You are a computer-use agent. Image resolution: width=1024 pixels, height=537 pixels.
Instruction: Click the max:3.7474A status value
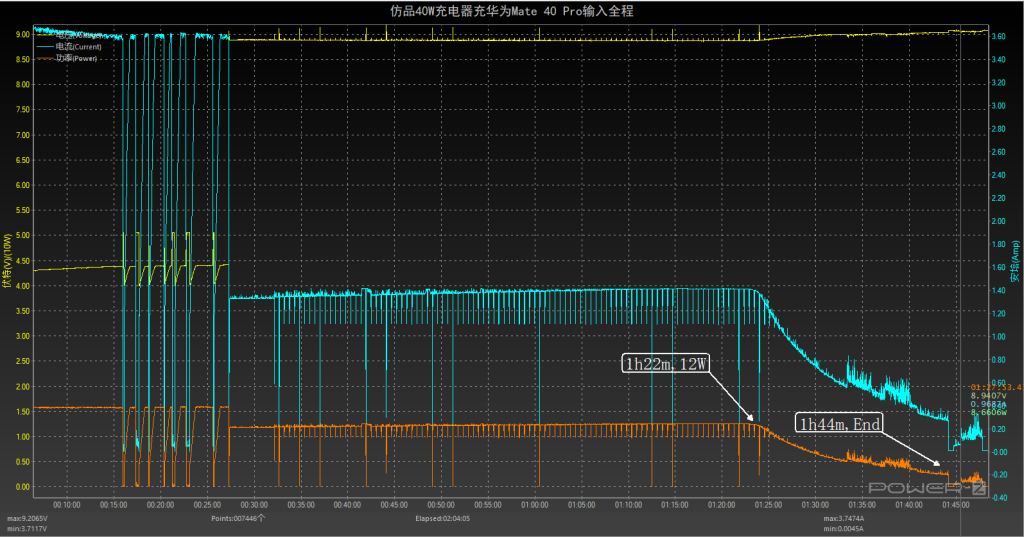[x=844, y=519]
